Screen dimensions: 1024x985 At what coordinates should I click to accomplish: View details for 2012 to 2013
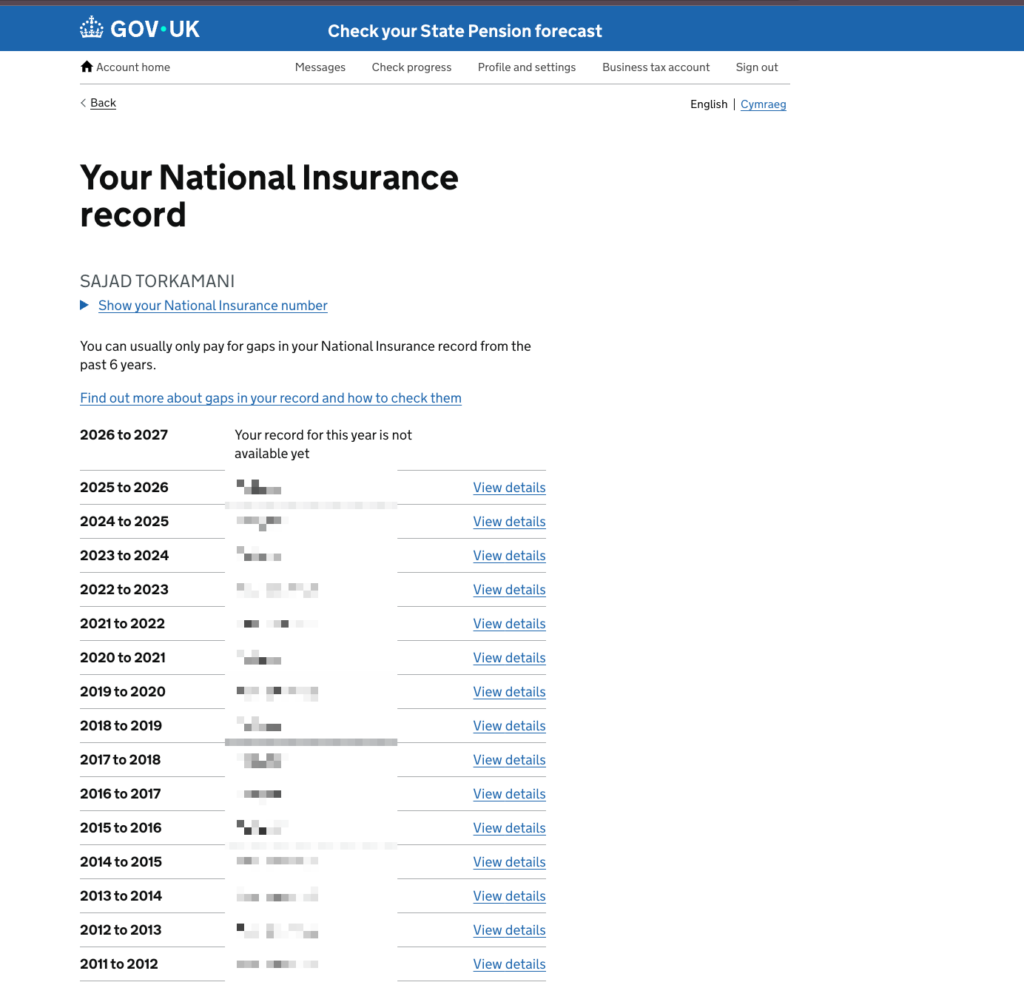[x=509, y=930]
